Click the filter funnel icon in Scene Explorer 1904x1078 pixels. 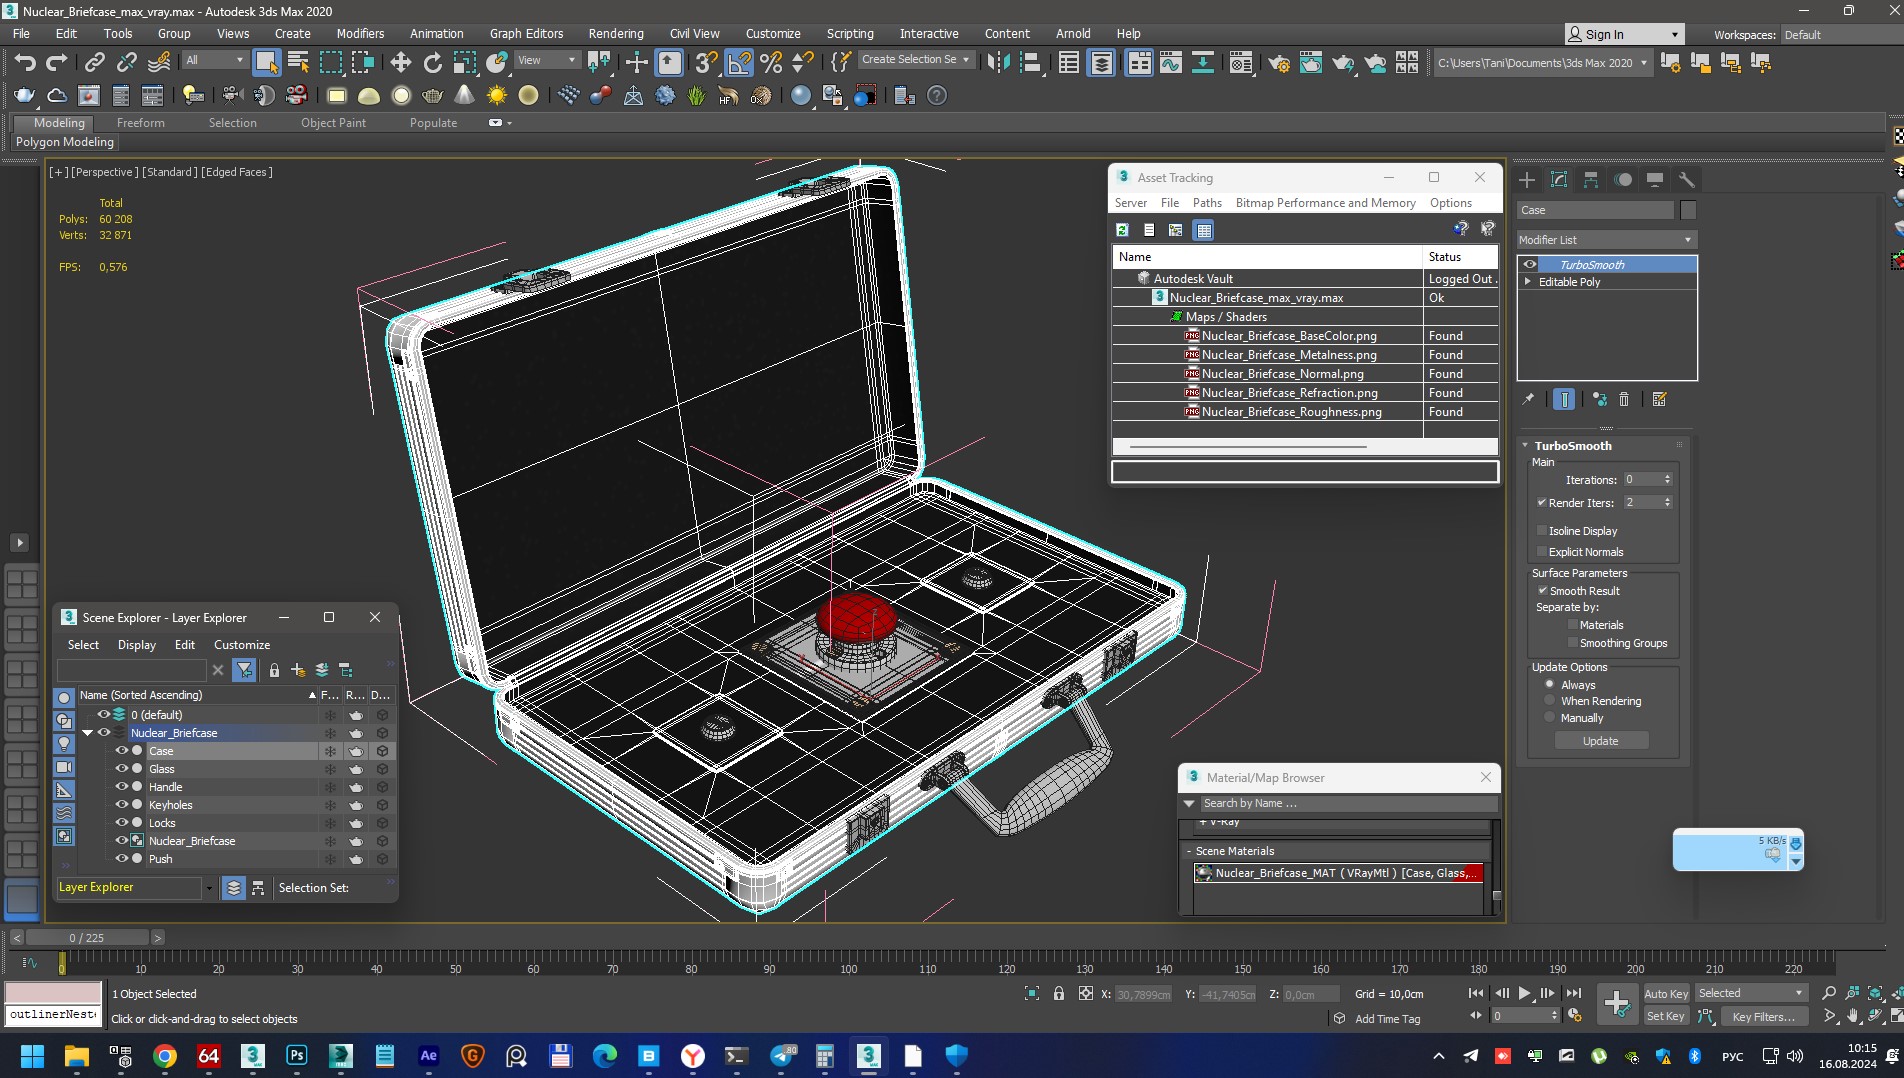click(244, 670)
